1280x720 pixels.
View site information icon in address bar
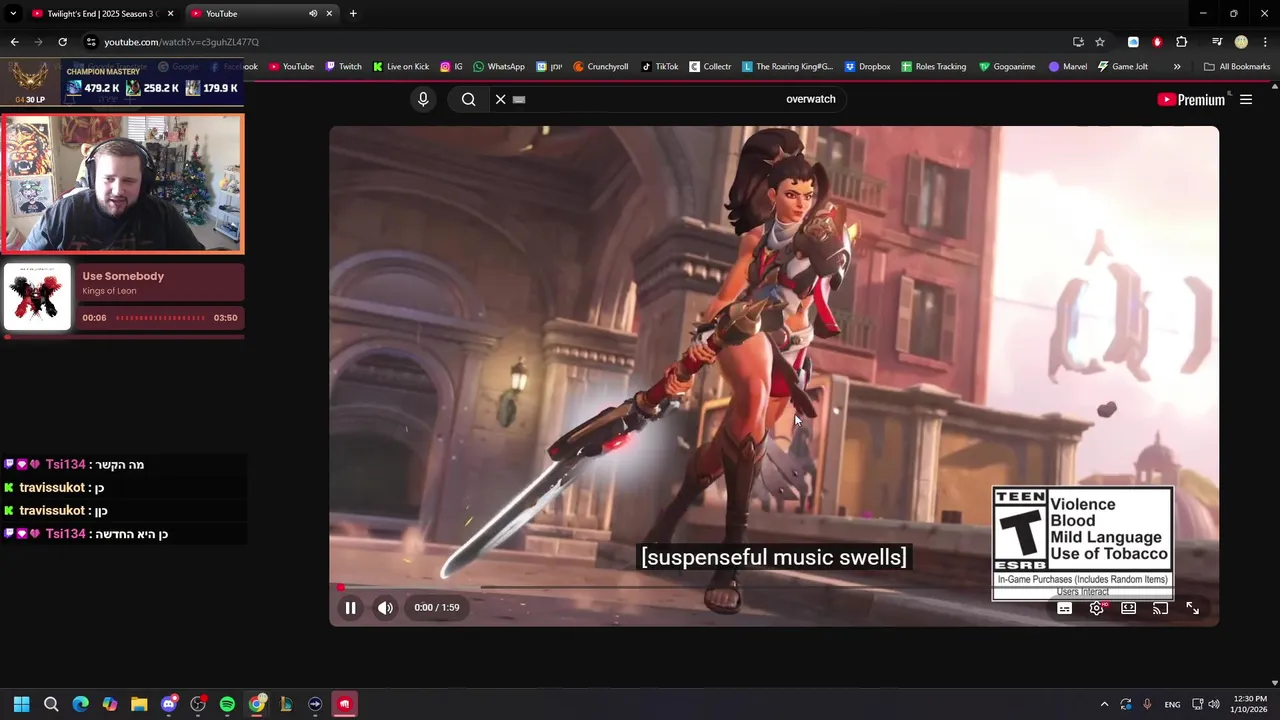click(x=91, y=42)
